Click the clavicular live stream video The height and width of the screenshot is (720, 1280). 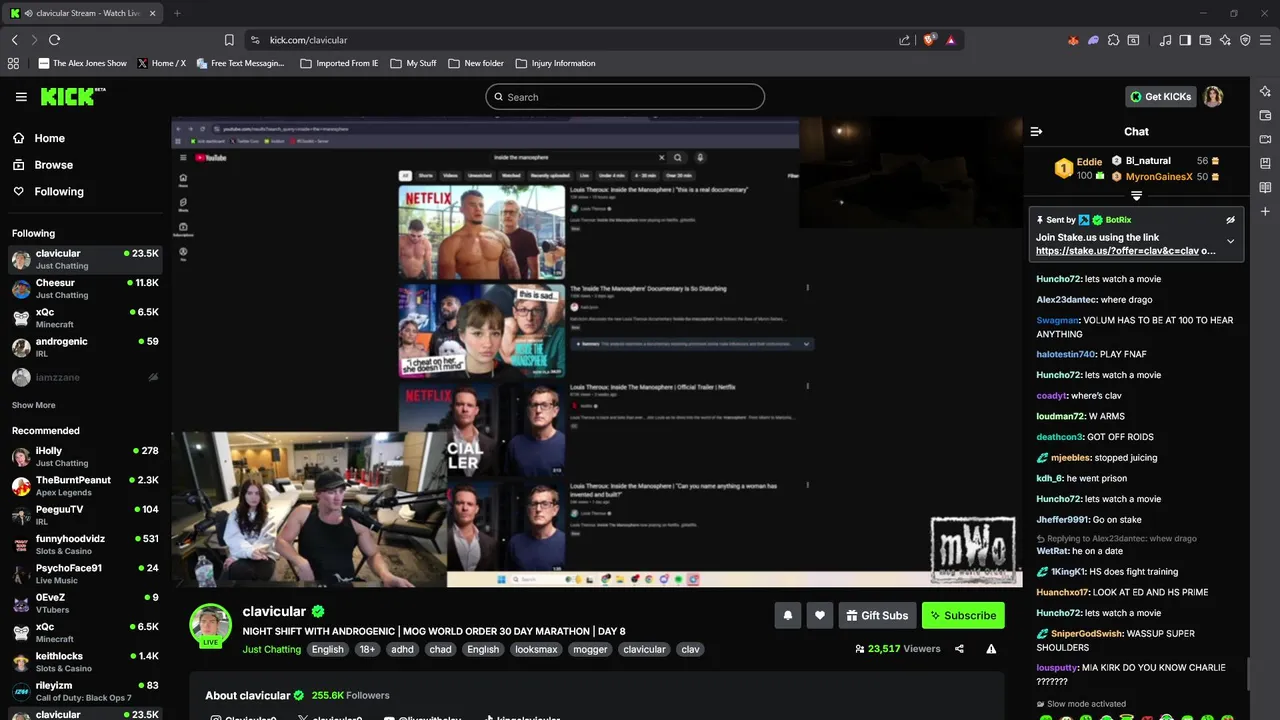[597, 352]
